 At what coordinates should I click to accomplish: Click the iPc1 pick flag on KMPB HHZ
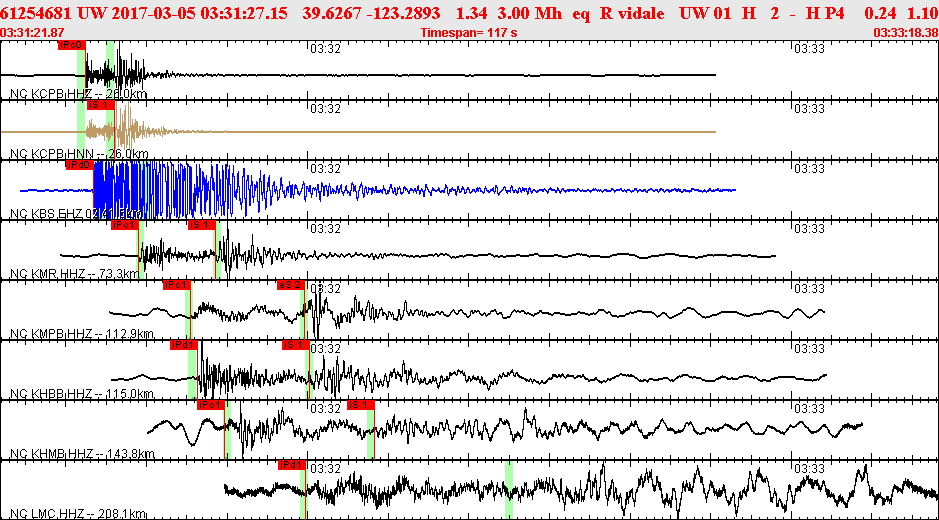[177, 285]
